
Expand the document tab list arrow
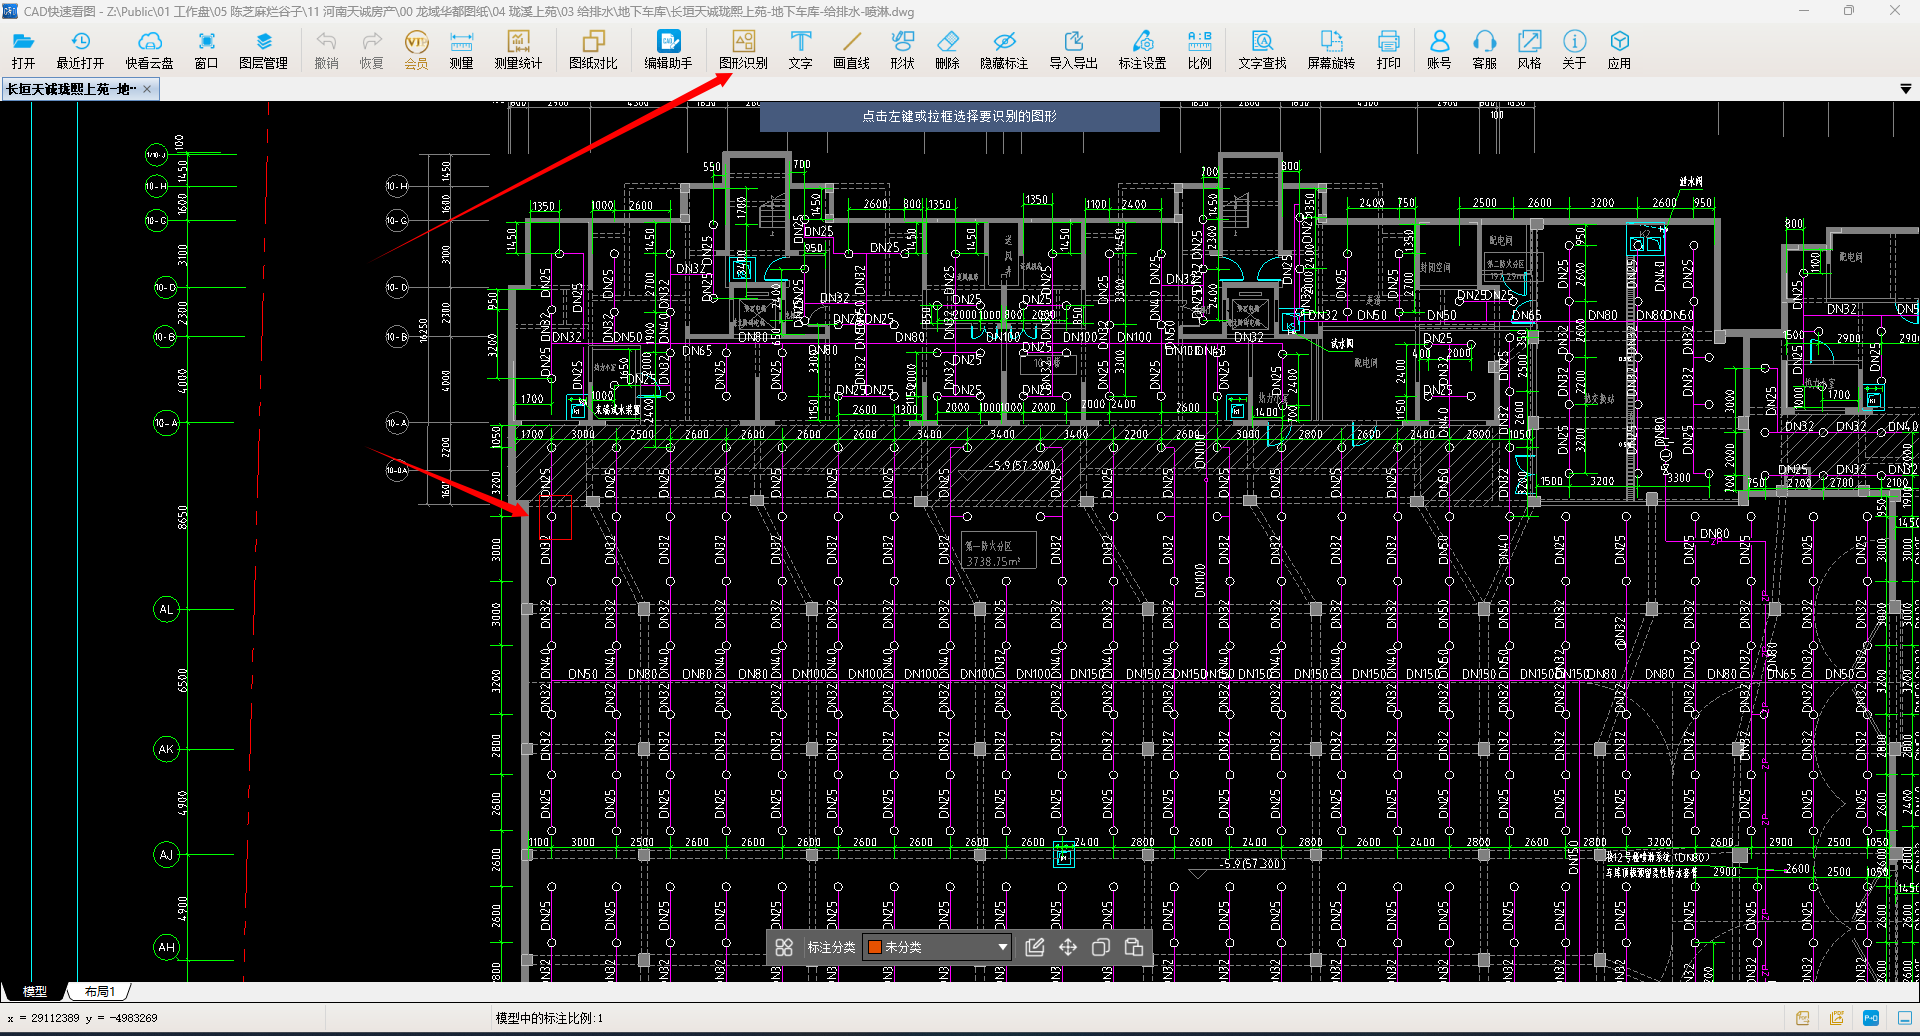coord(1906,89)
